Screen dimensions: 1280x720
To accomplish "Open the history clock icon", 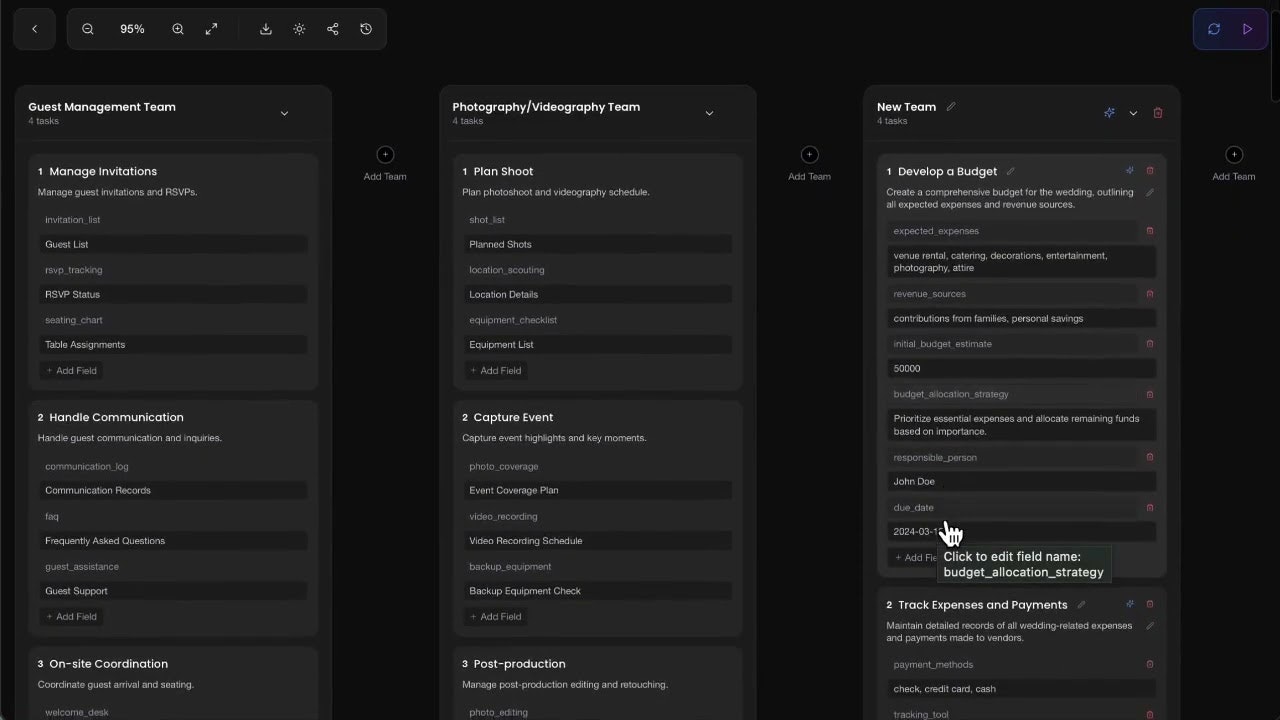I will pyautogui.click(x=366, y=29).
